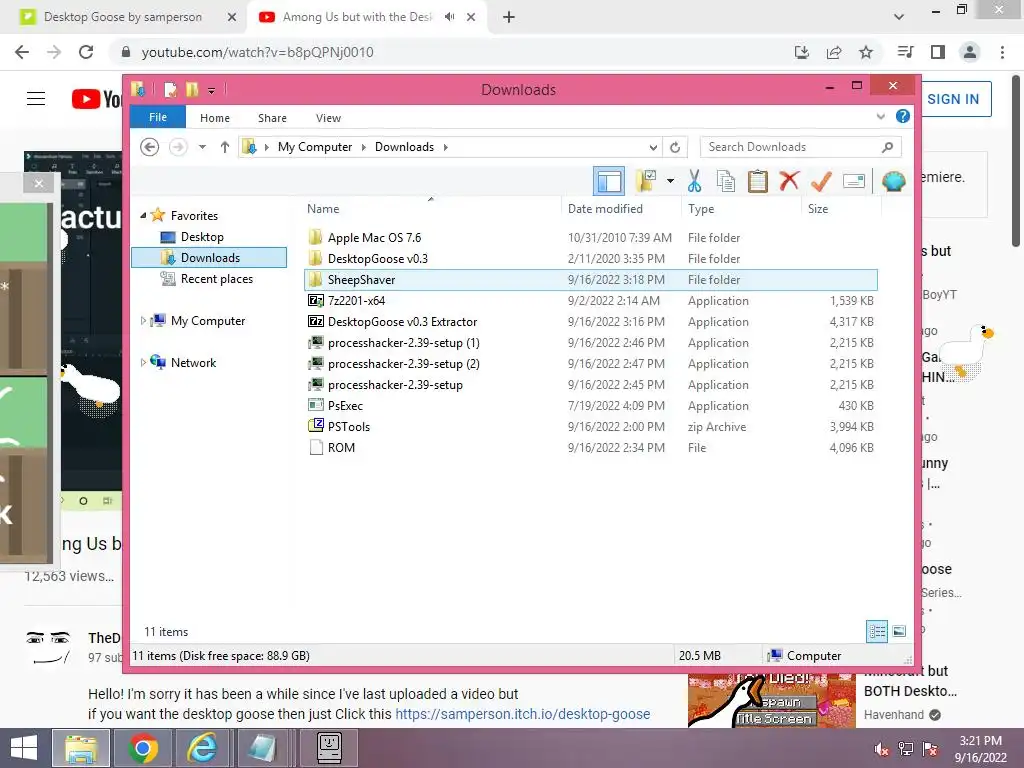
Task: Click the folder options icon in toolbar
Action: (647, 181)
